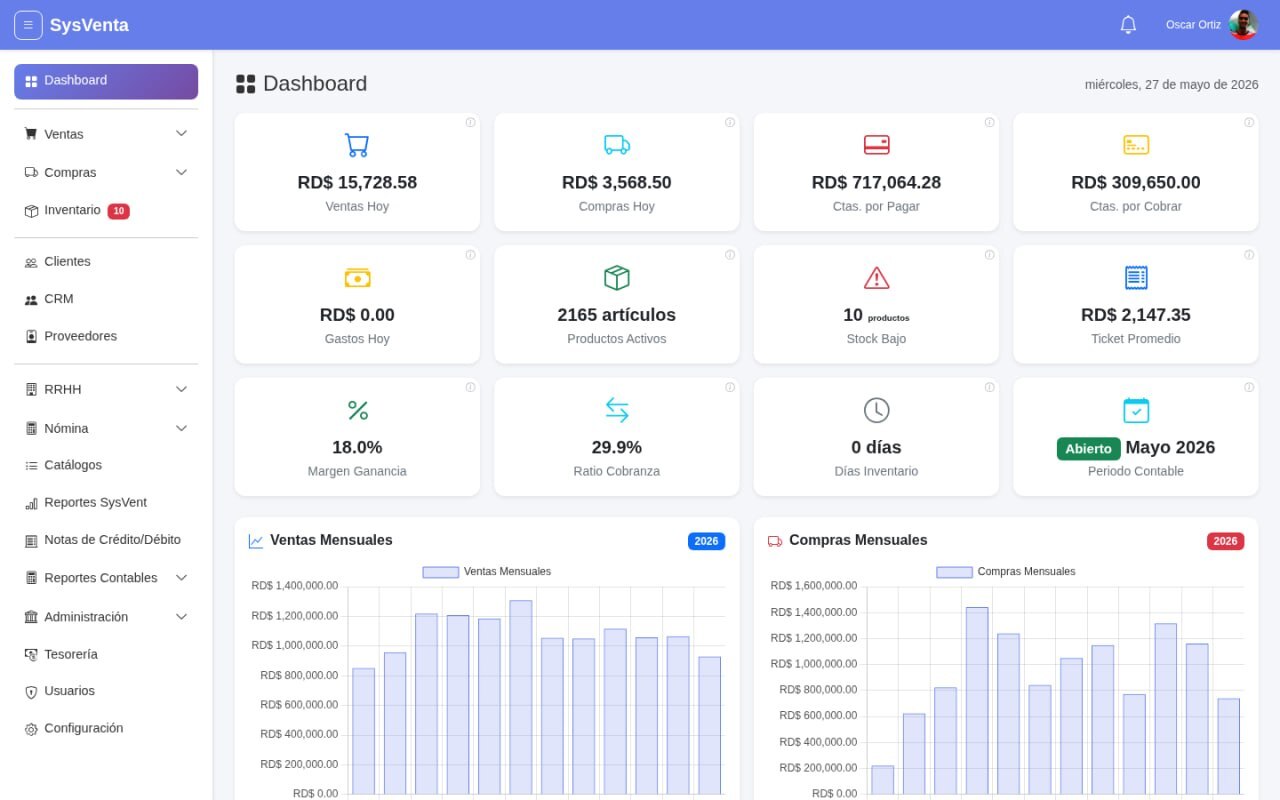1280x800 pixels.
Task: Open CRM in the sidebar
Action: coord(106,299)
